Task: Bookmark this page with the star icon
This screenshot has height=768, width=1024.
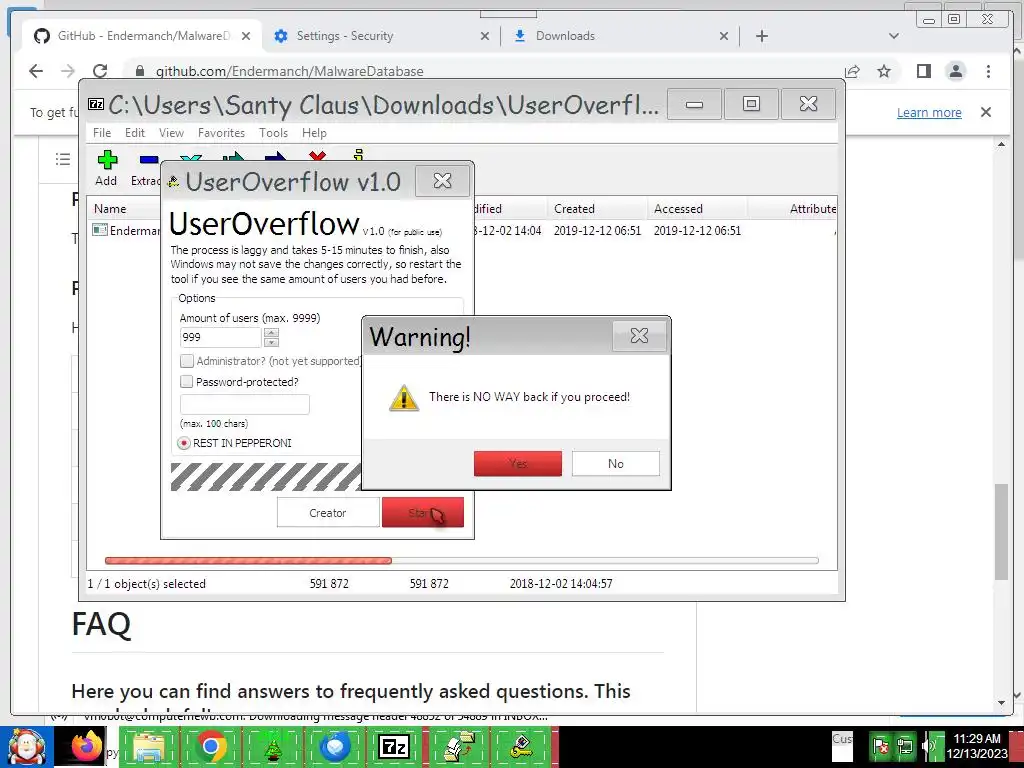Action: [884, 71]
